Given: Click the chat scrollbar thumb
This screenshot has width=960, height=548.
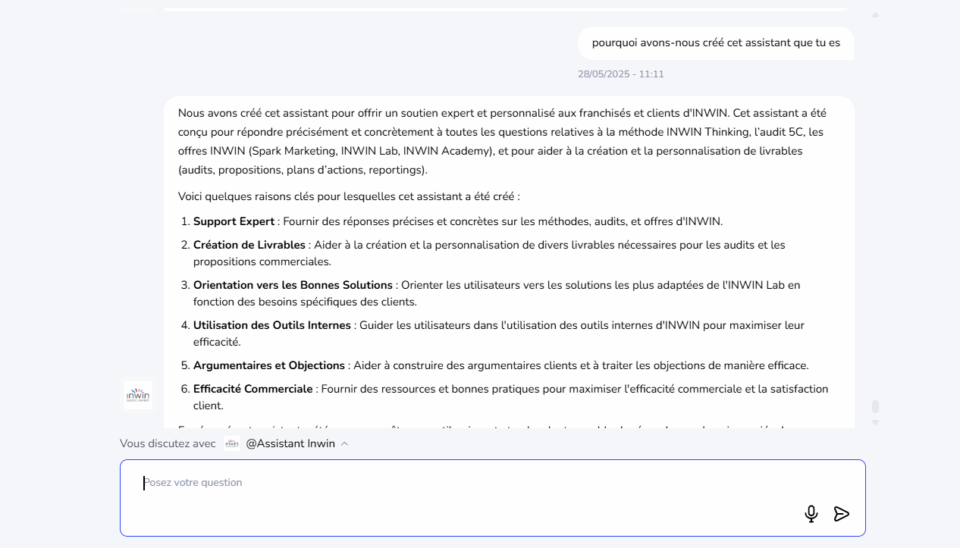Looking at the screenshot, I should tap(876, 407).
